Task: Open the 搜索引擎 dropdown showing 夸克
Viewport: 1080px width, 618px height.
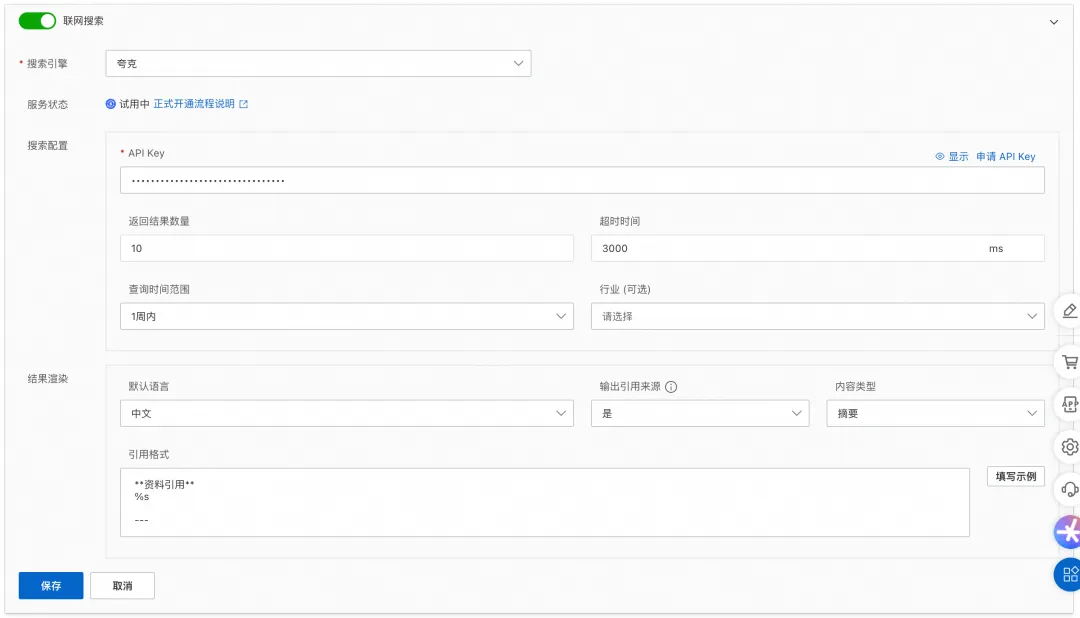Action: [318, 63]
